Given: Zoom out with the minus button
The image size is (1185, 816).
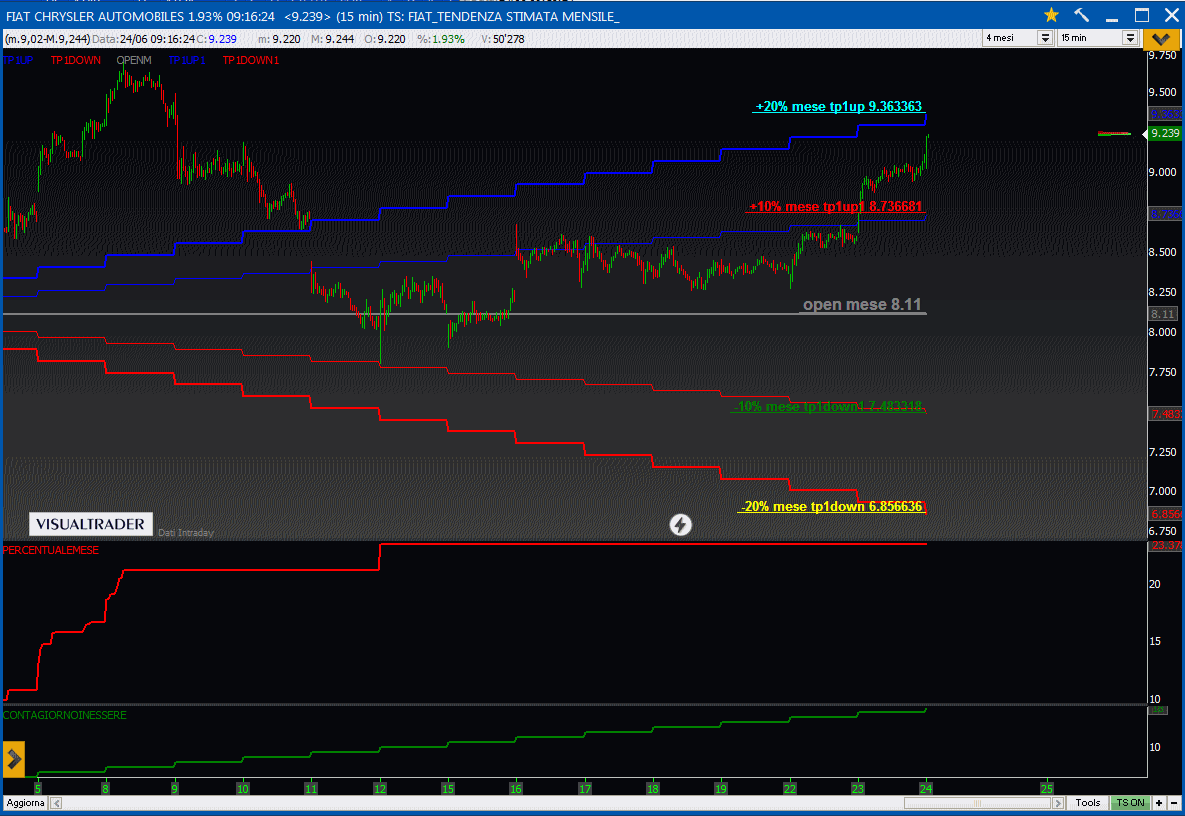Looking at the screenshot, I should 1174,802.
